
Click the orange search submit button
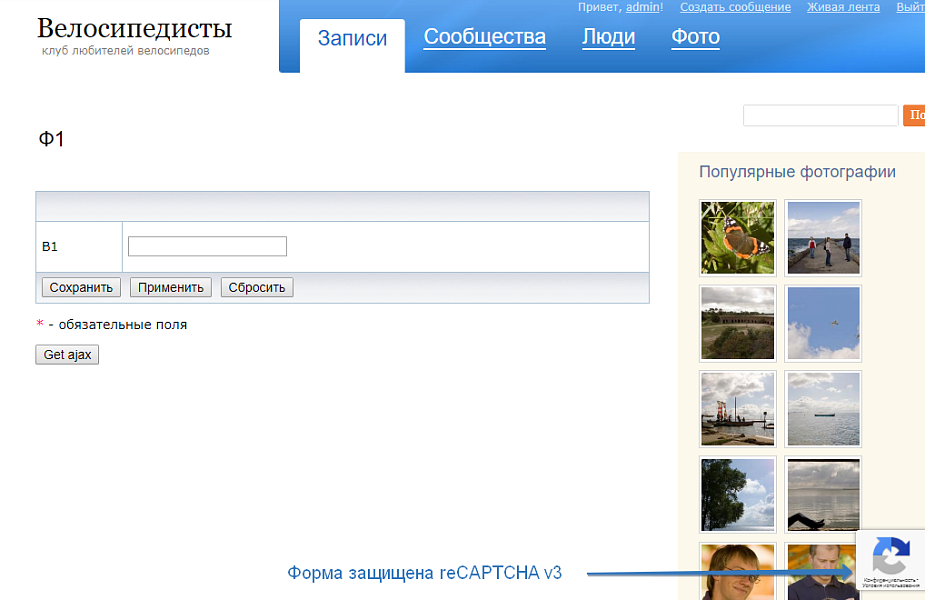coord(915,115)
